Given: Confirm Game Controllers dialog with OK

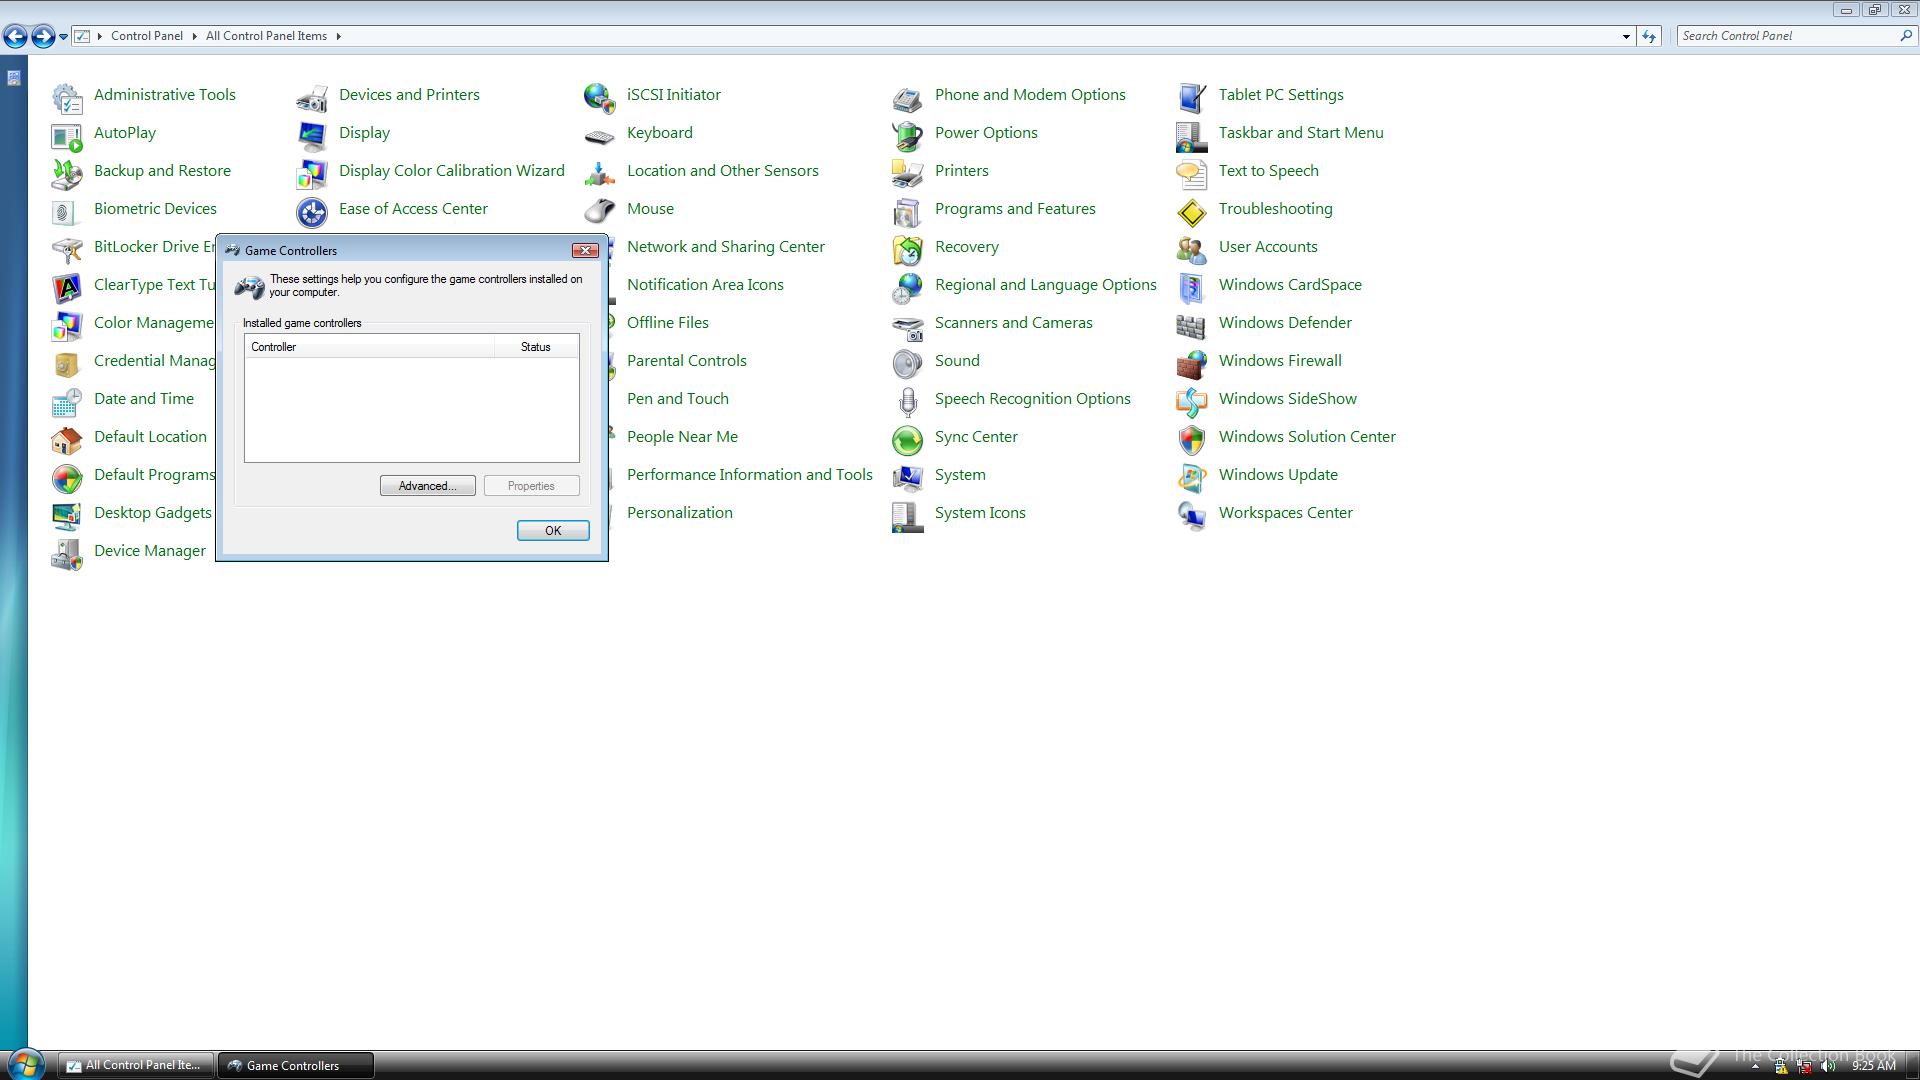Looking at the screenshot, I should pyautogui.click(x=553, y=531).
